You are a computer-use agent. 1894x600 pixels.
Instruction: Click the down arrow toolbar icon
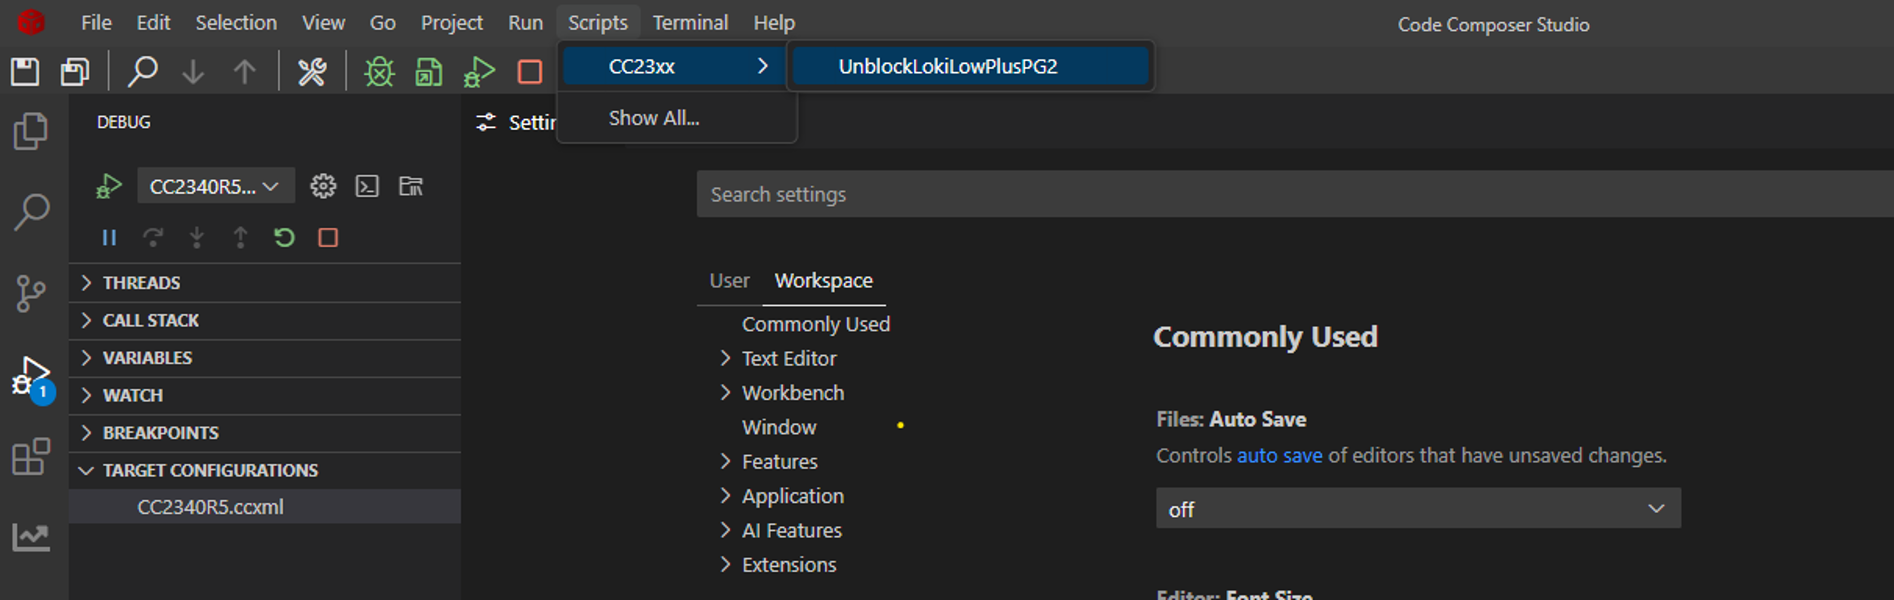(x=193, y=71)
